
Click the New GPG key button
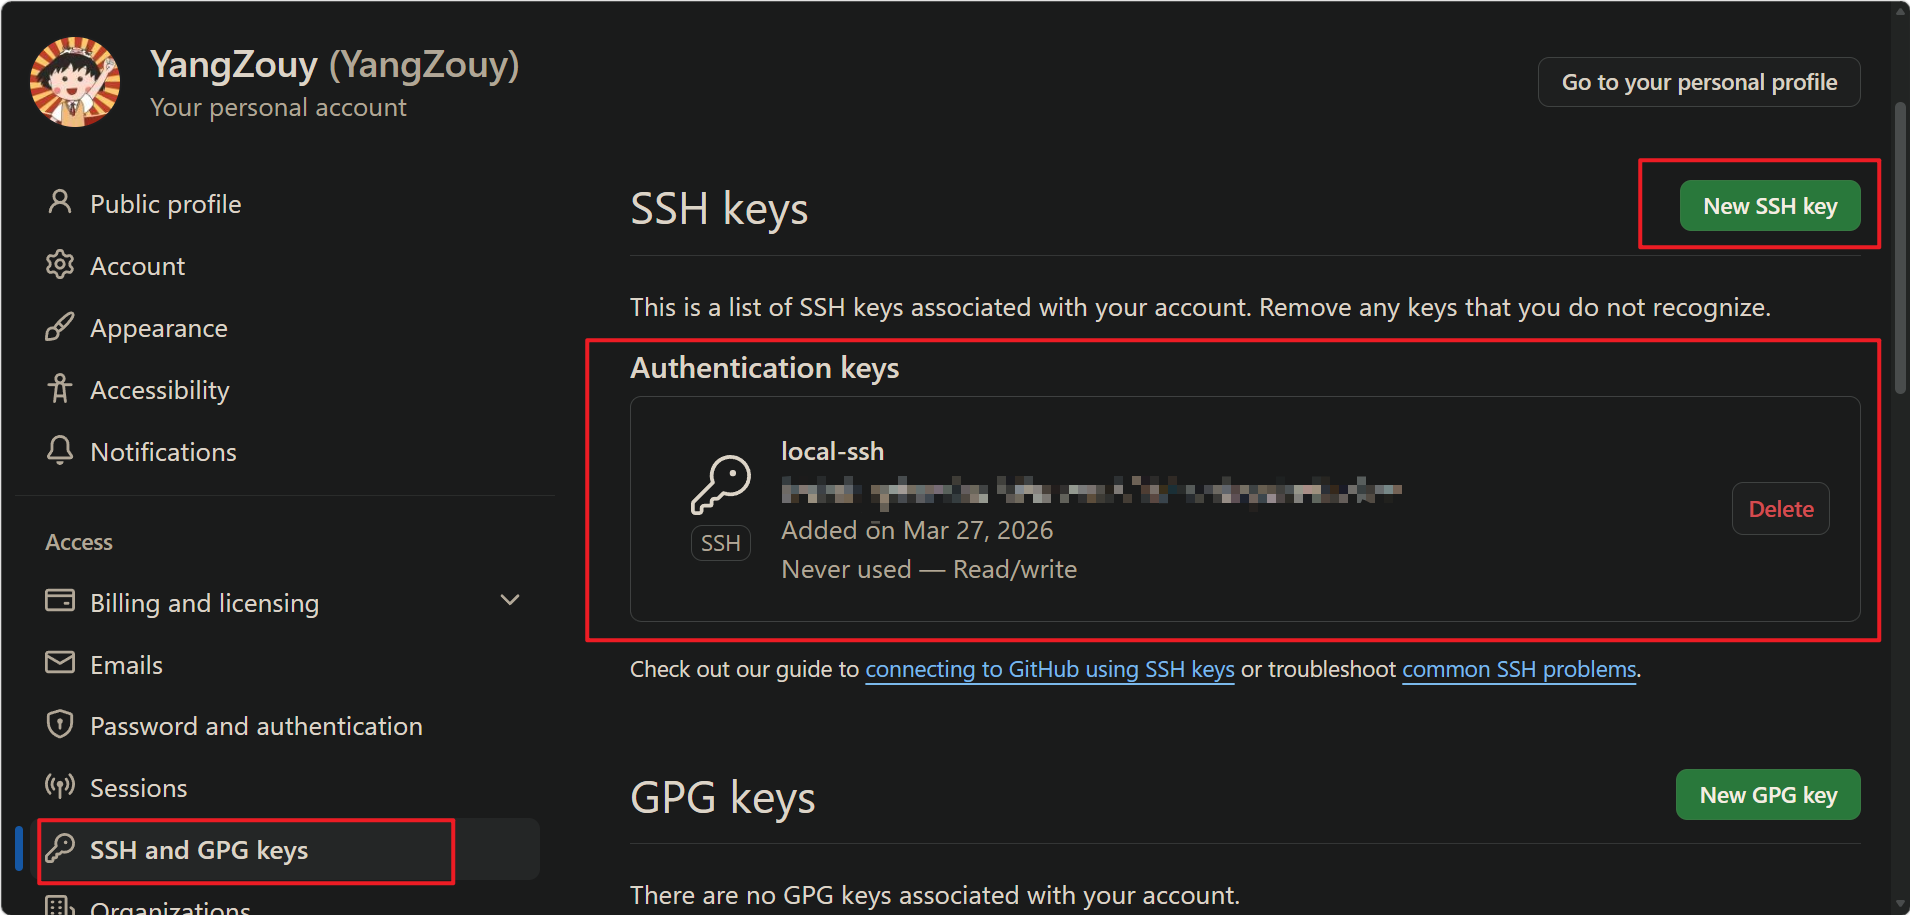click(x=1767, y=795)
